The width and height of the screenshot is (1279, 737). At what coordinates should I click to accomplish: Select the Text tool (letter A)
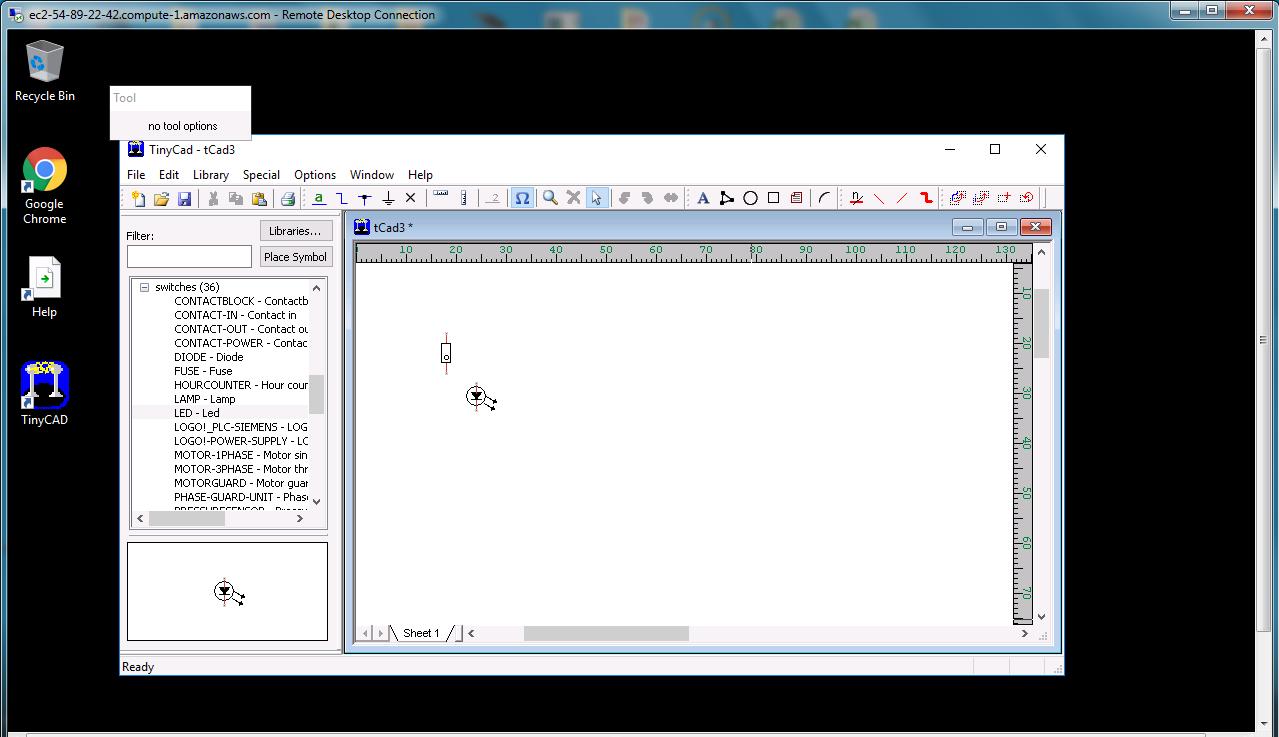(703, 198)
